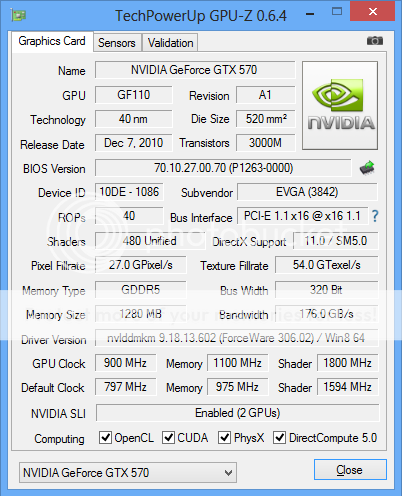Click the camera screenshot icon

click(x=375, y=41)
